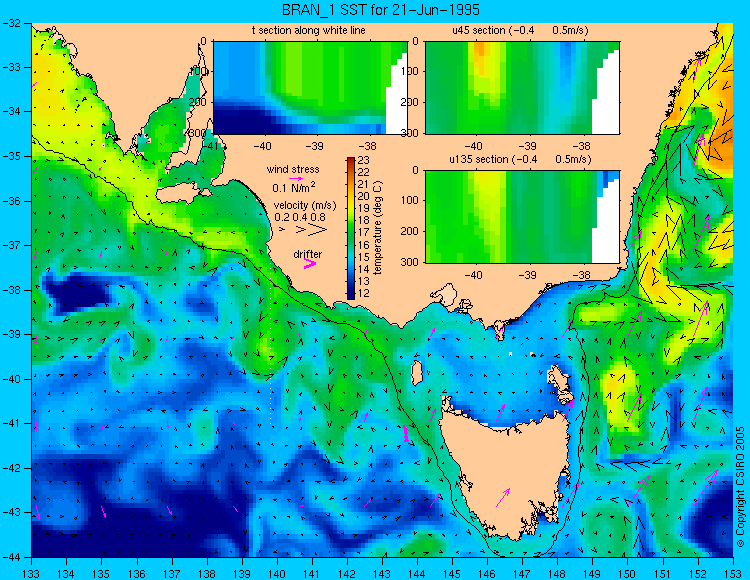Click the -40 tick under u45 section
Screen dimensions: 750x580
tap(474, 145)
